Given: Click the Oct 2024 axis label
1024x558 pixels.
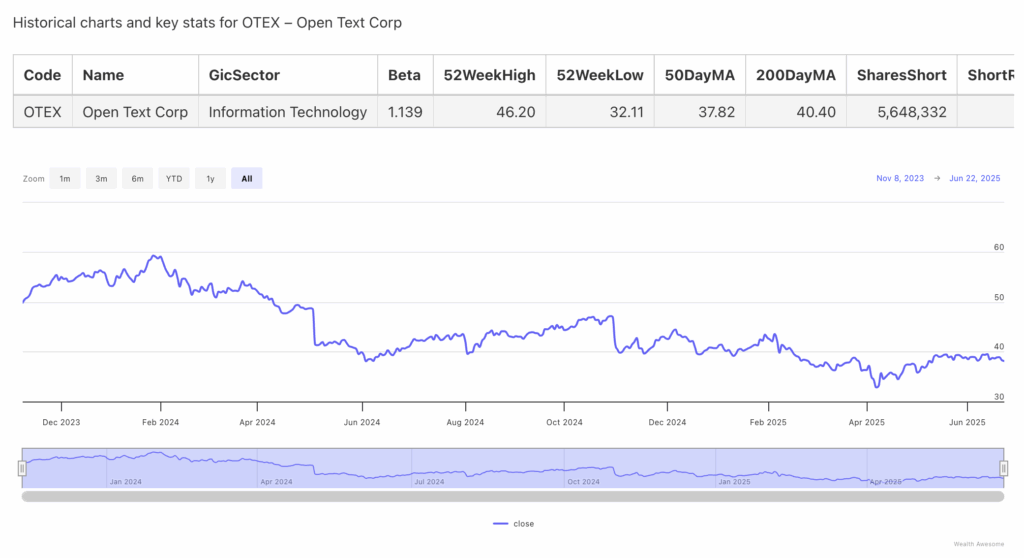Looking at the screenshot, I should (x=564, y=422).
